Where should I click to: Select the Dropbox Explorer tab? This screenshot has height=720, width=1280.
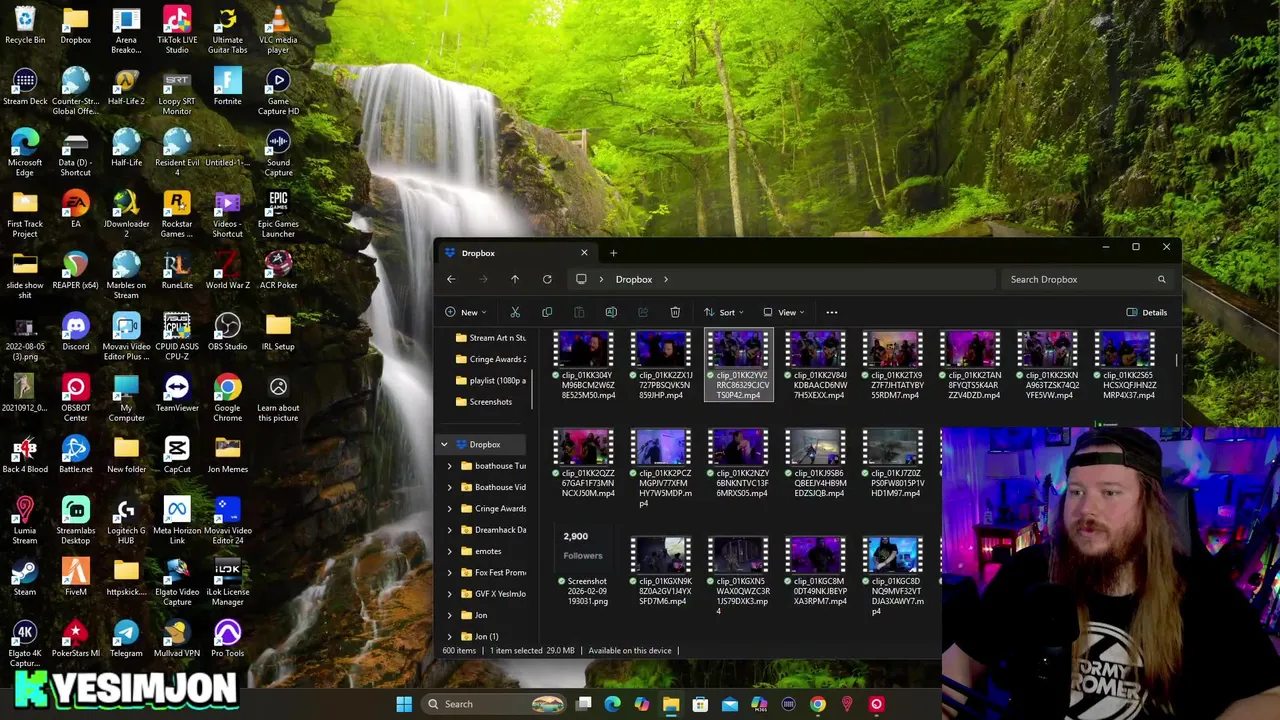click(517, 253)
